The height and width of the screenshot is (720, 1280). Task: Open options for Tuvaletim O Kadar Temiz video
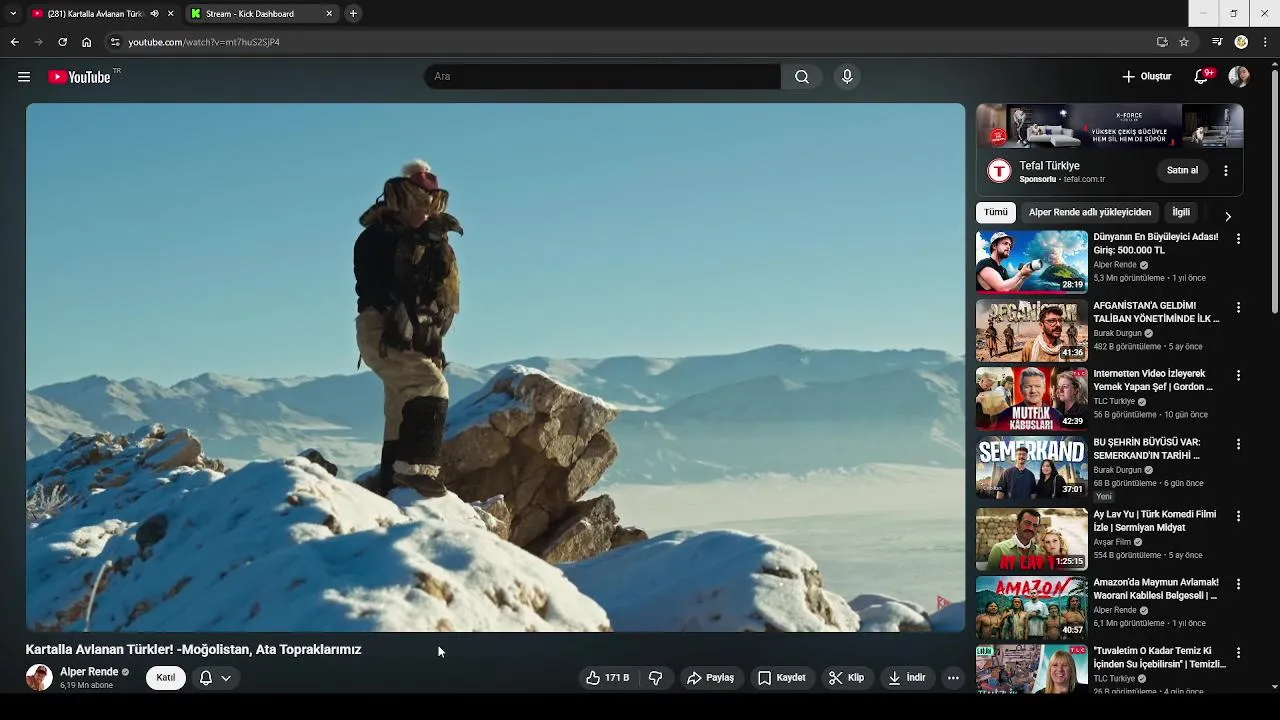(1238, 652)
